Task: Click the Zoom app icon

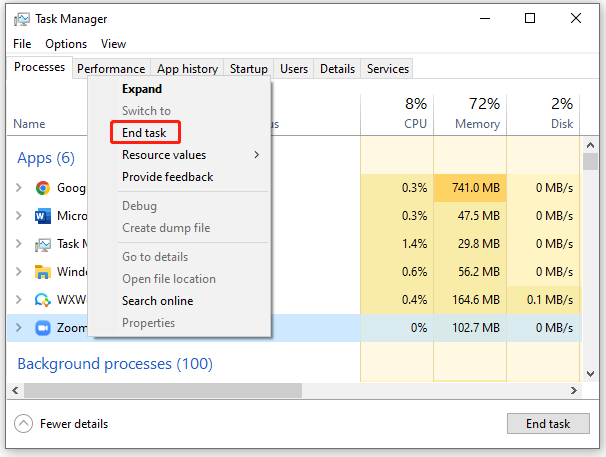Action: 43,328
